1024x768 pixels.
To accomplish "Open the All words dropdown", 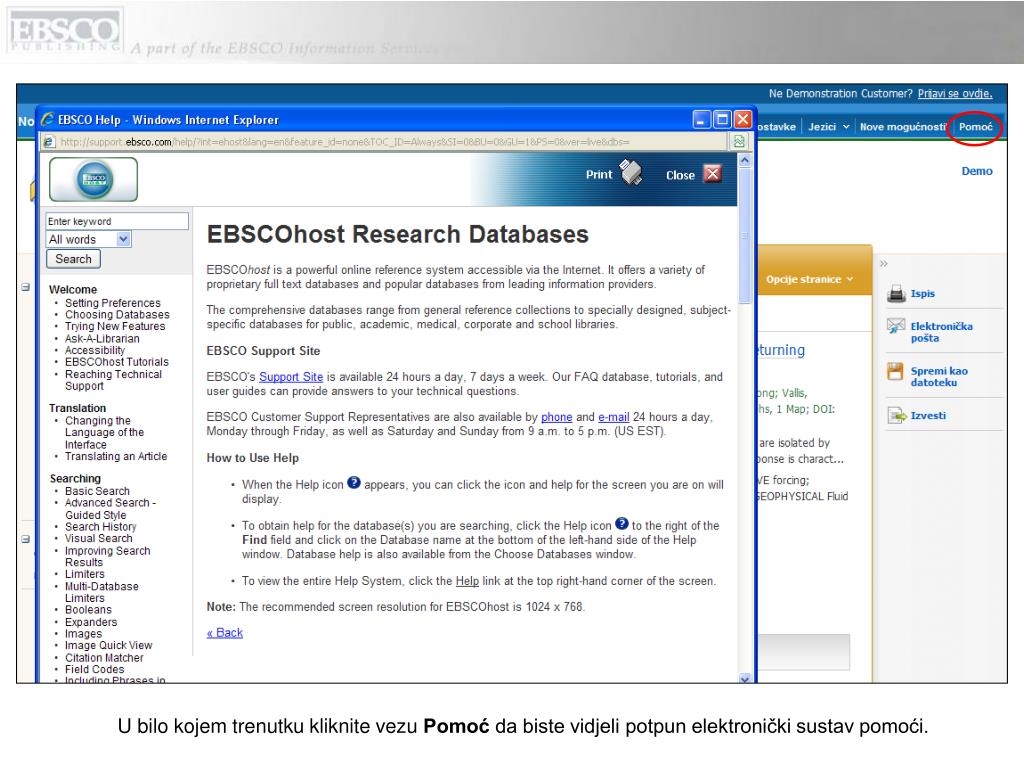I will click(123, 239).
